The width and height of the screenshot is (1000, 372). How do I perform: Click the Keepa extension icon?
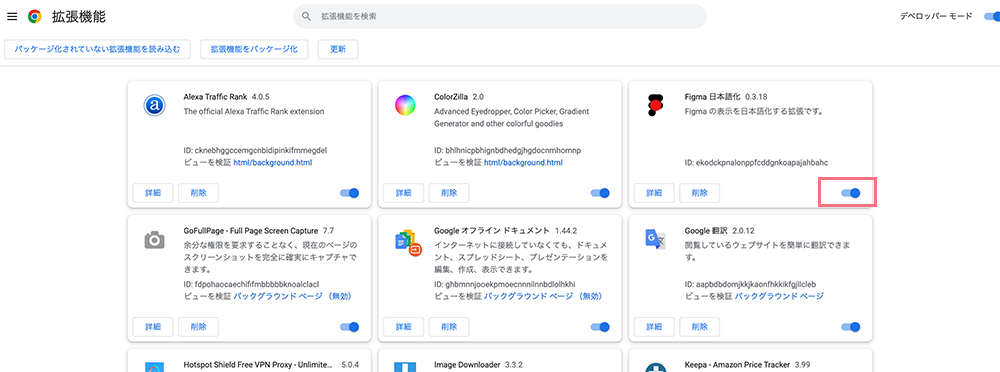coord(655,368)
